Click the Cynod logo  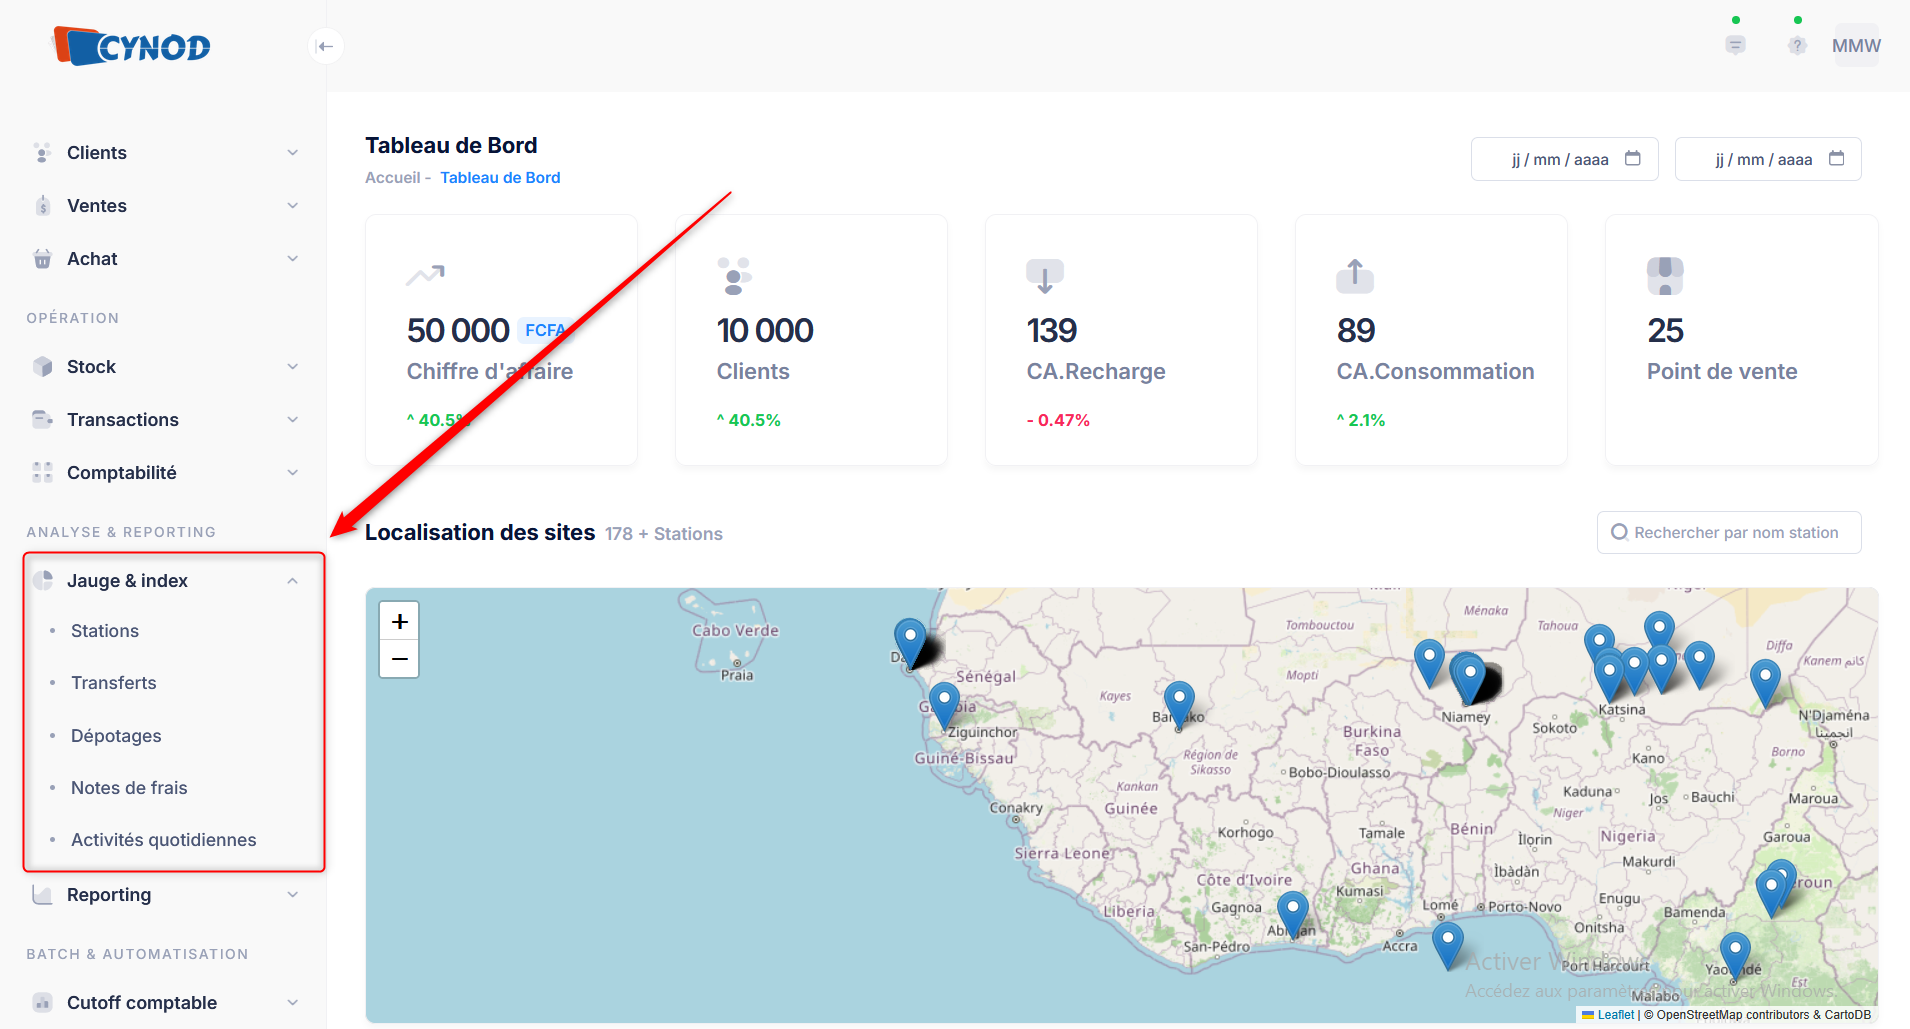pos(132,46)
